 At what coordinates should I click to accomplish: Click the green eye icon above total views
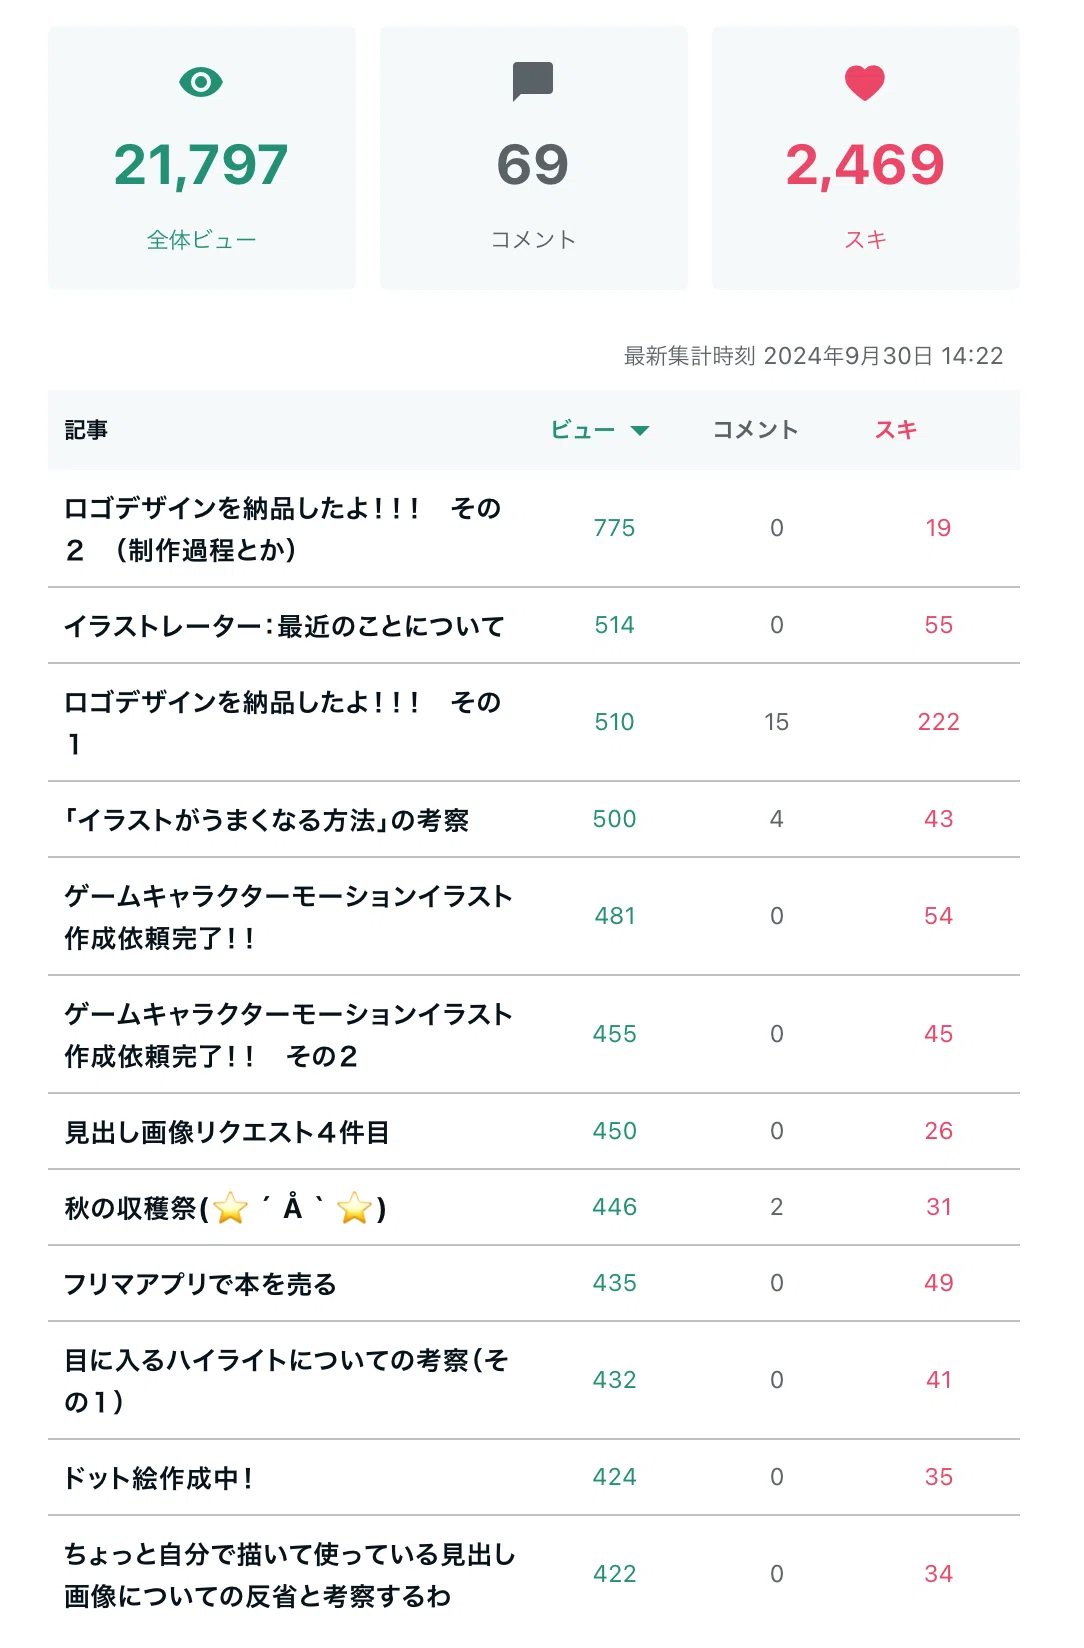click(201, 82)
